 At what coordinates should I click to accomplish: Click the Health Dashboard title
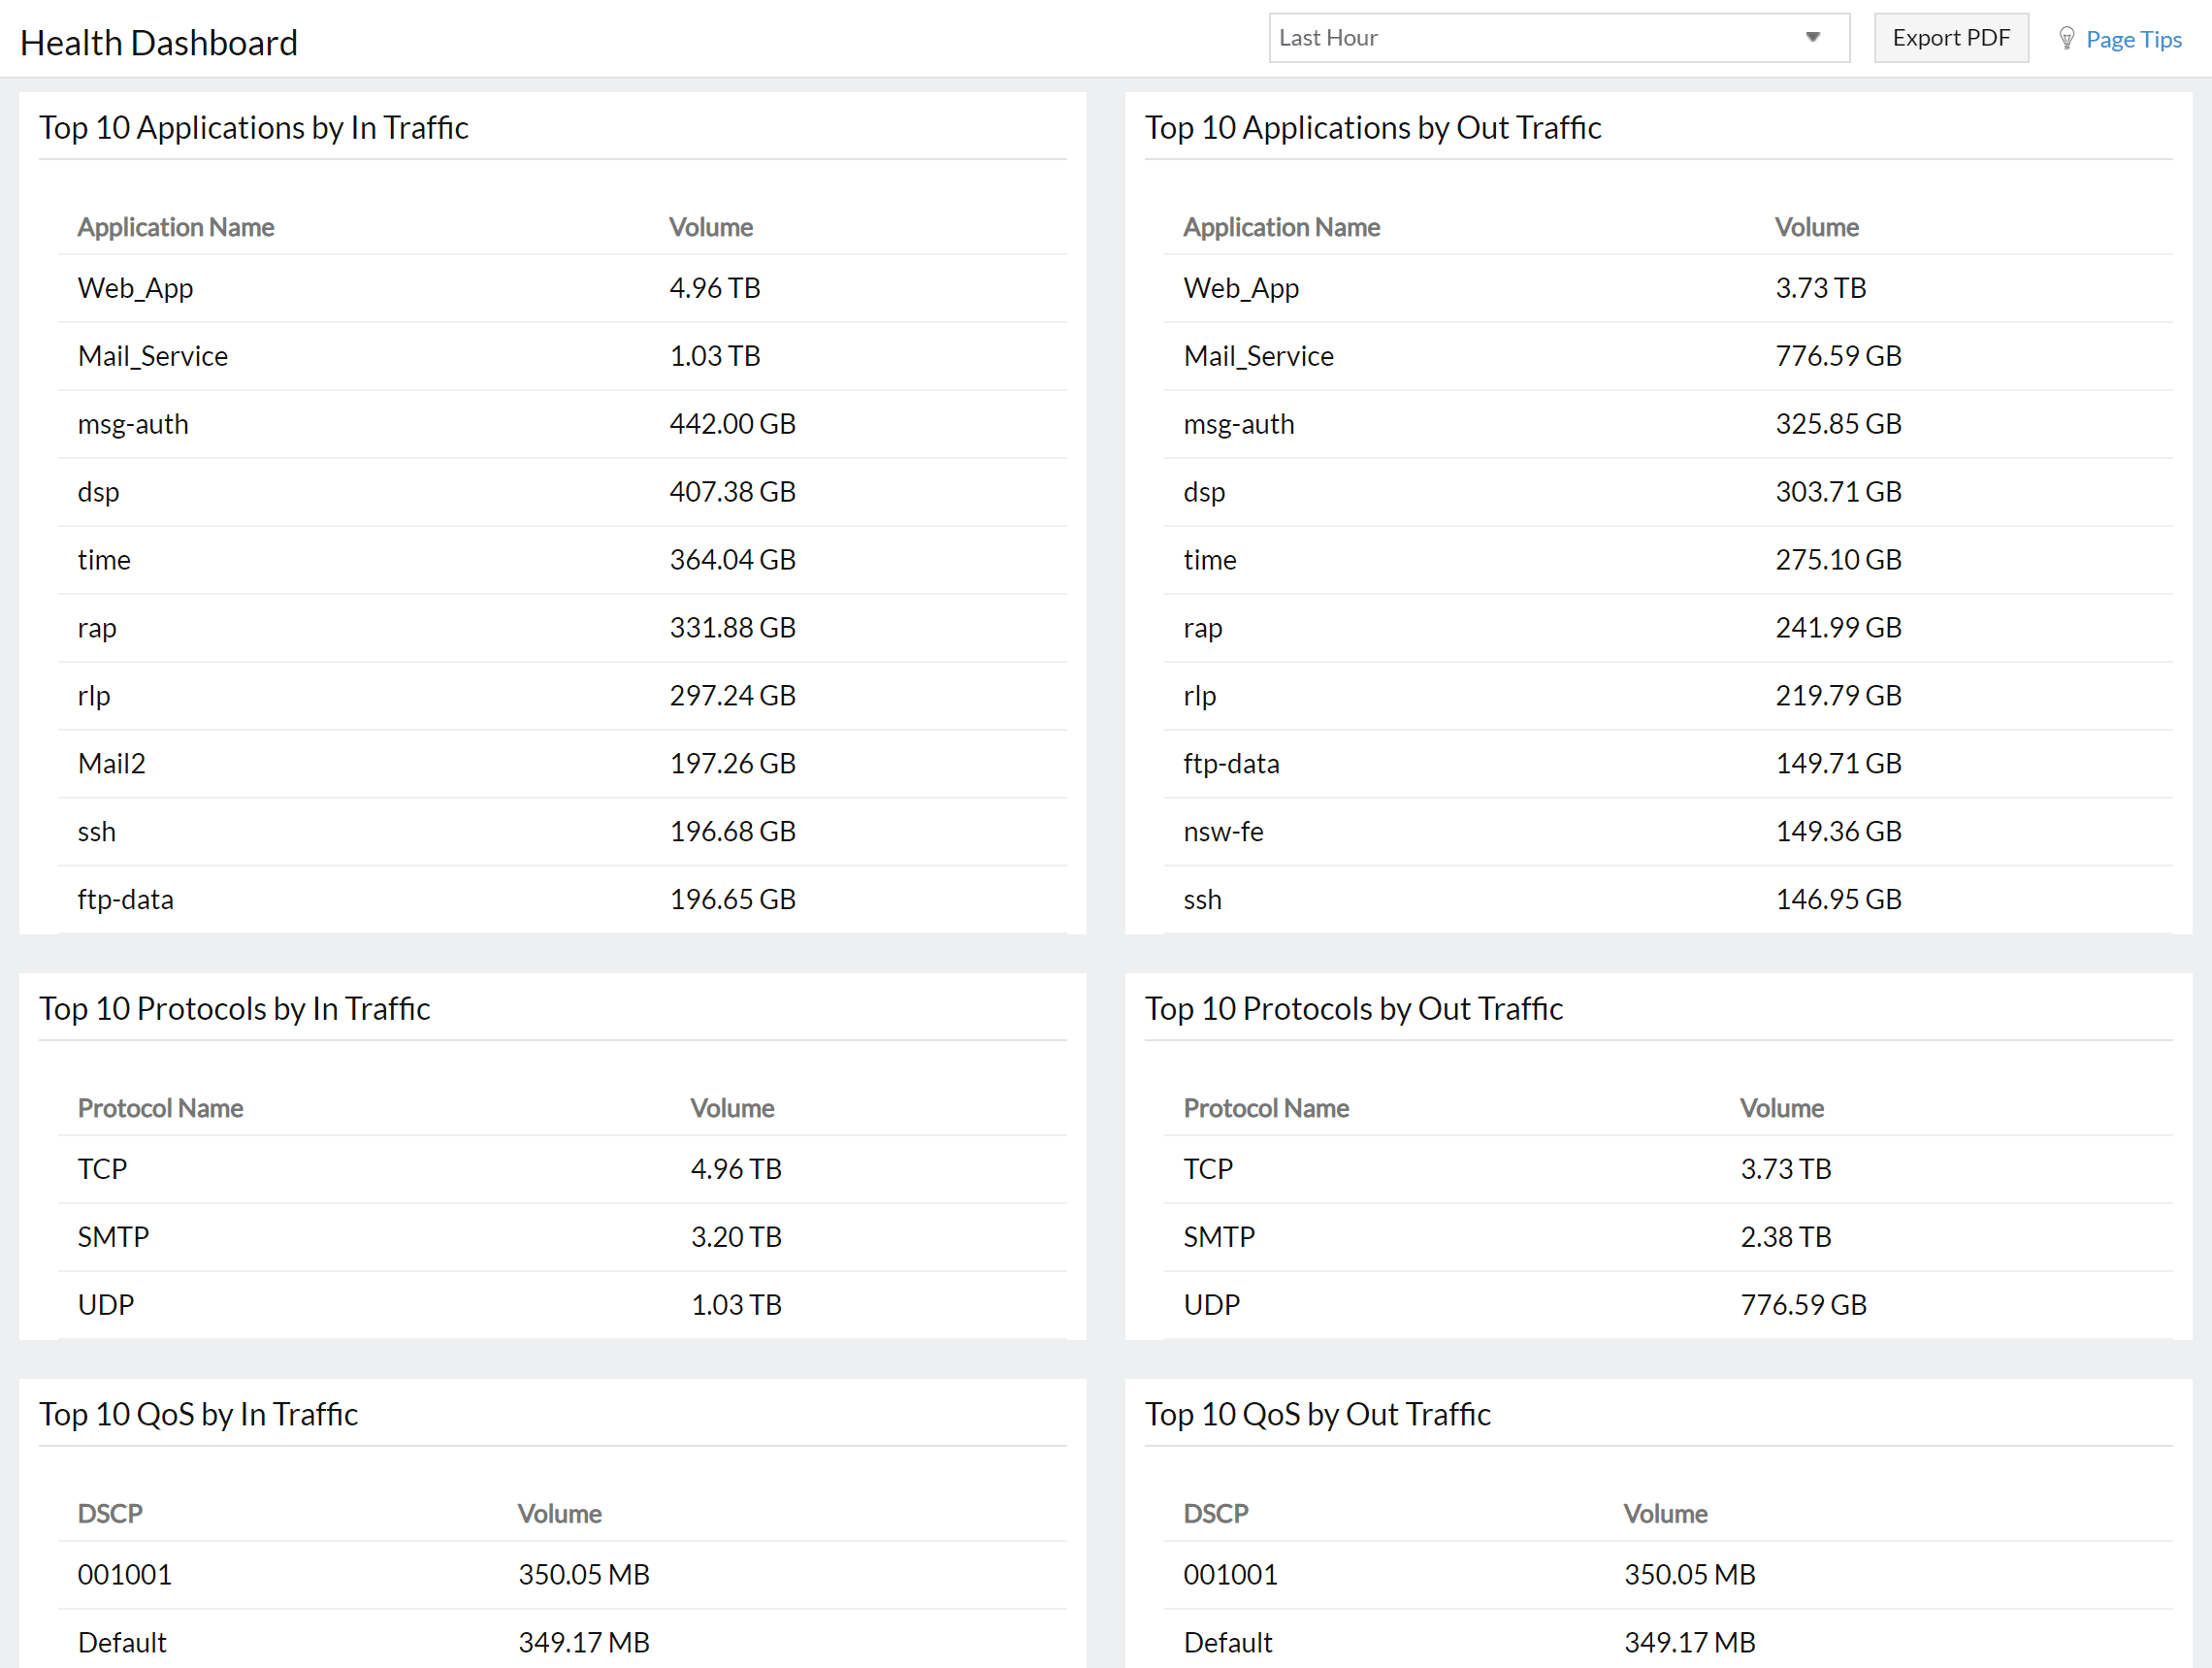coord(159,41)
